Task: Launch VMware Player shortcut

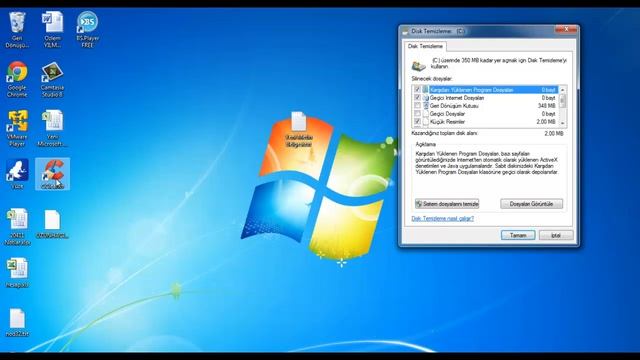Action: (17, 128)
